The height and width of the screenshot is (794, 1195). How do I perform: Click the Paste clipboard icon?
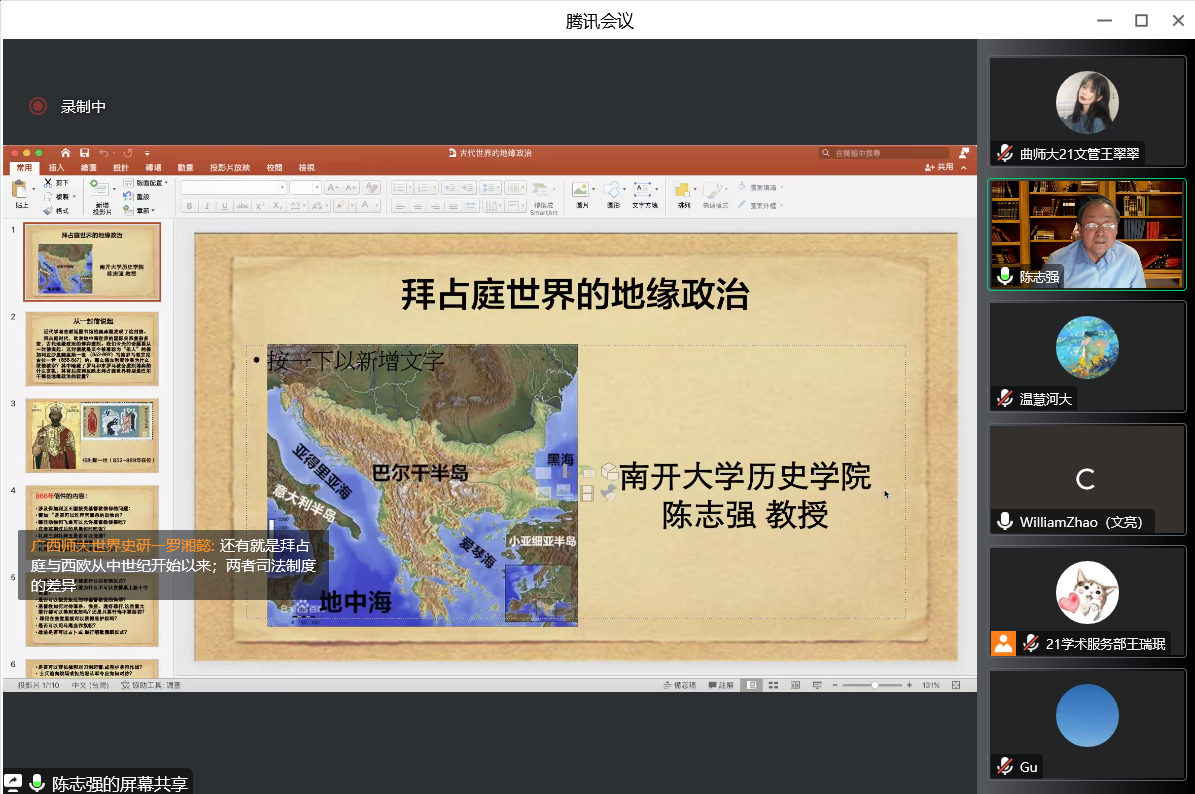pos(19,189)
